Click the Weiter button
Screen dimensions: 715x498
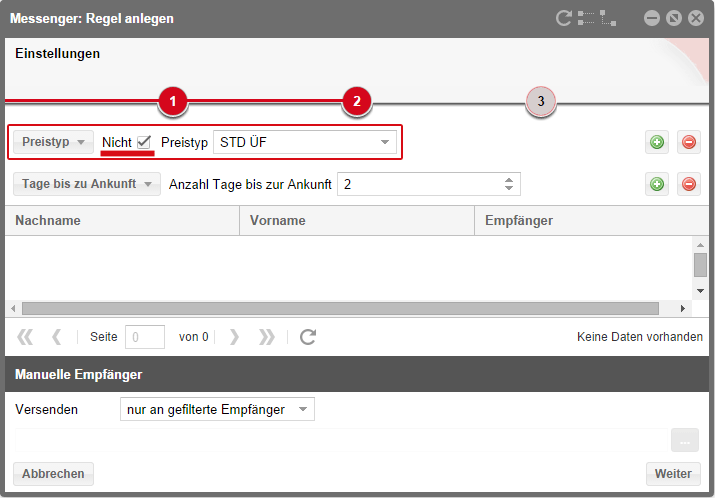[x=673, y=473]
